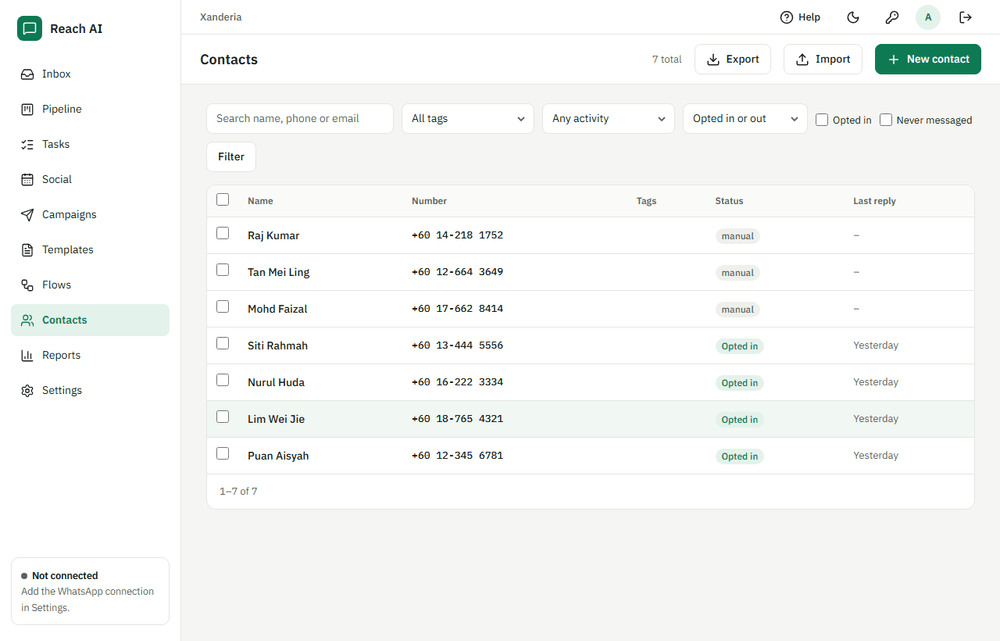Open the Opted in or out dropdown
Image resolution: width=1000 pixels, height=641 pixels.
[x=745, y=119]
